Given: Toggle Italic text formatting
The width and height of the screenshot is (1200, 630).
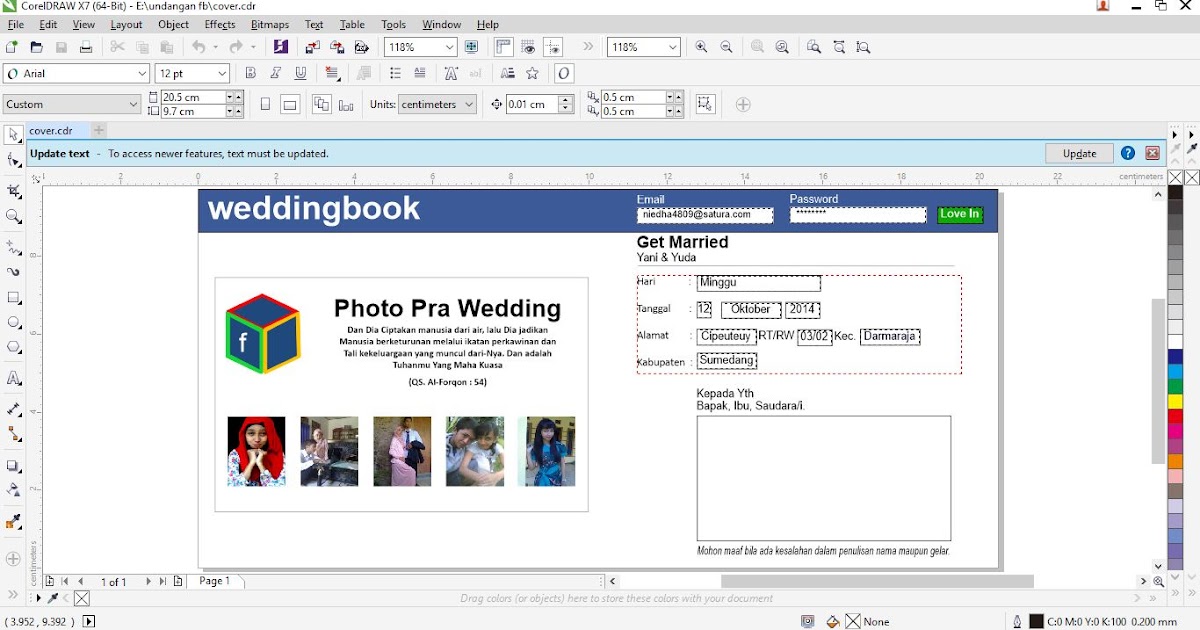Looking at the screenshot, I should click(x=276, y=73).
